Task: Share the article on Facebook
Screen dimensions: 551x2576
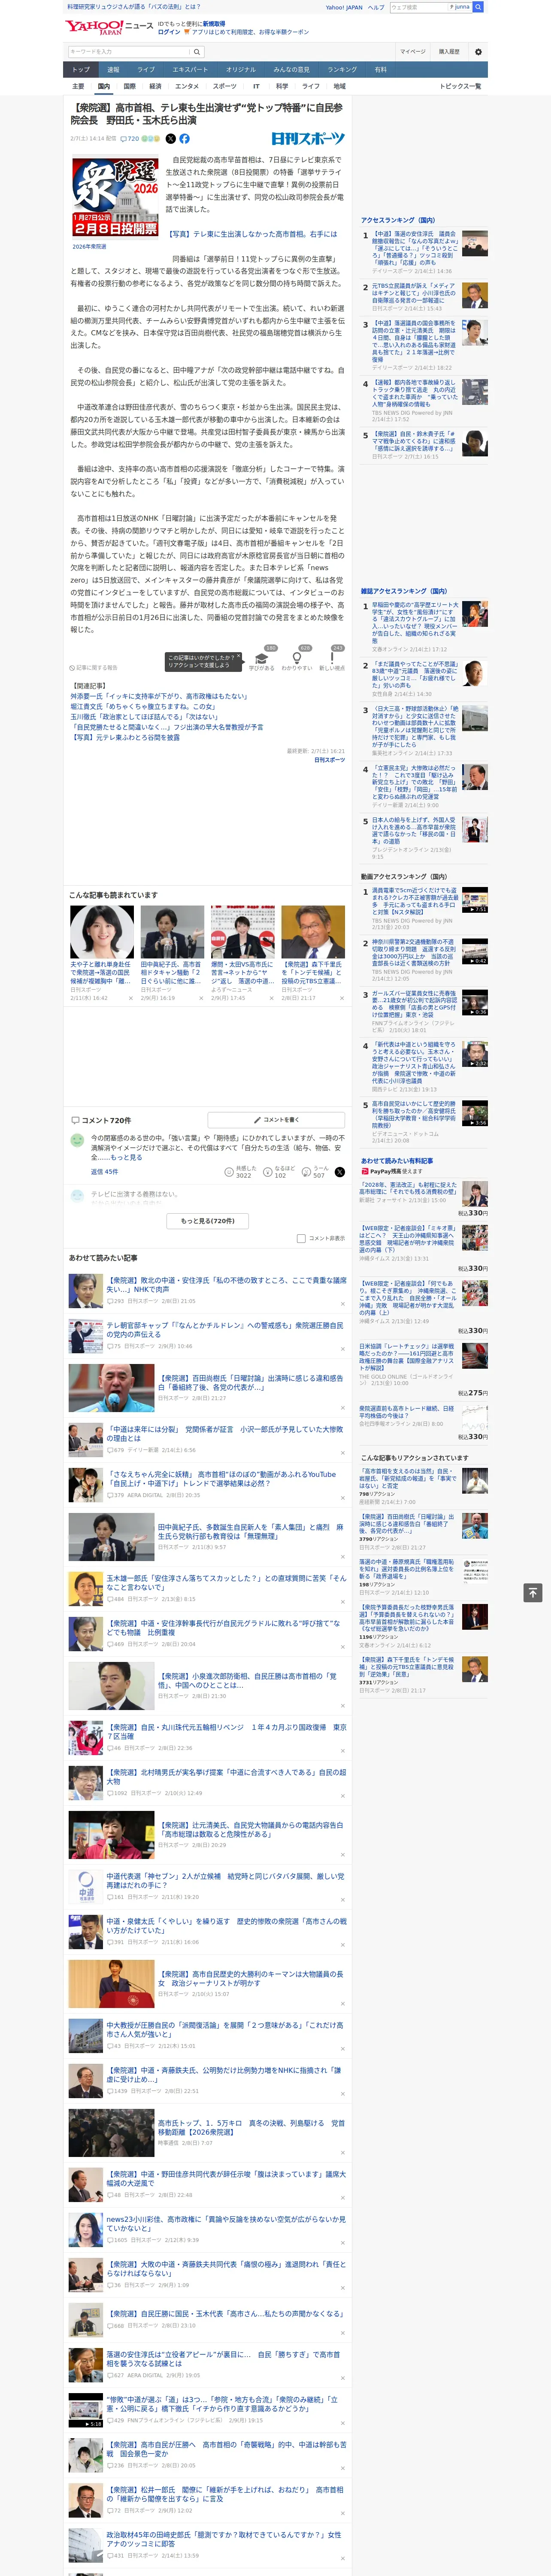Action: tap(184, 139)
